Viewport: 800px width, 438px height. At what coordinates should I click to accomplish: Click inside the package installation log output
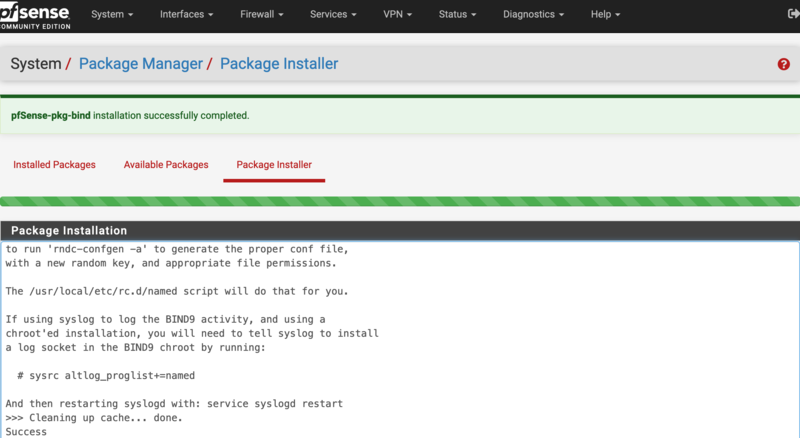(x=400, y=340)
